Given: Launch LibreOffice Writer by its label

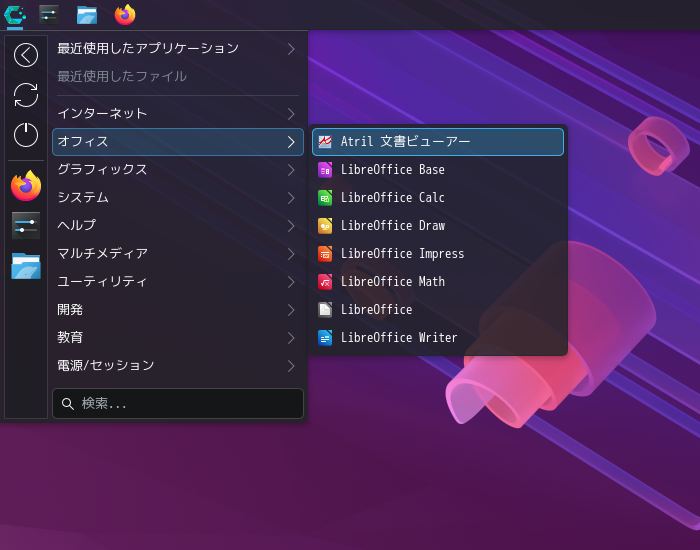Looking at the screenshot, I should 399,338.
